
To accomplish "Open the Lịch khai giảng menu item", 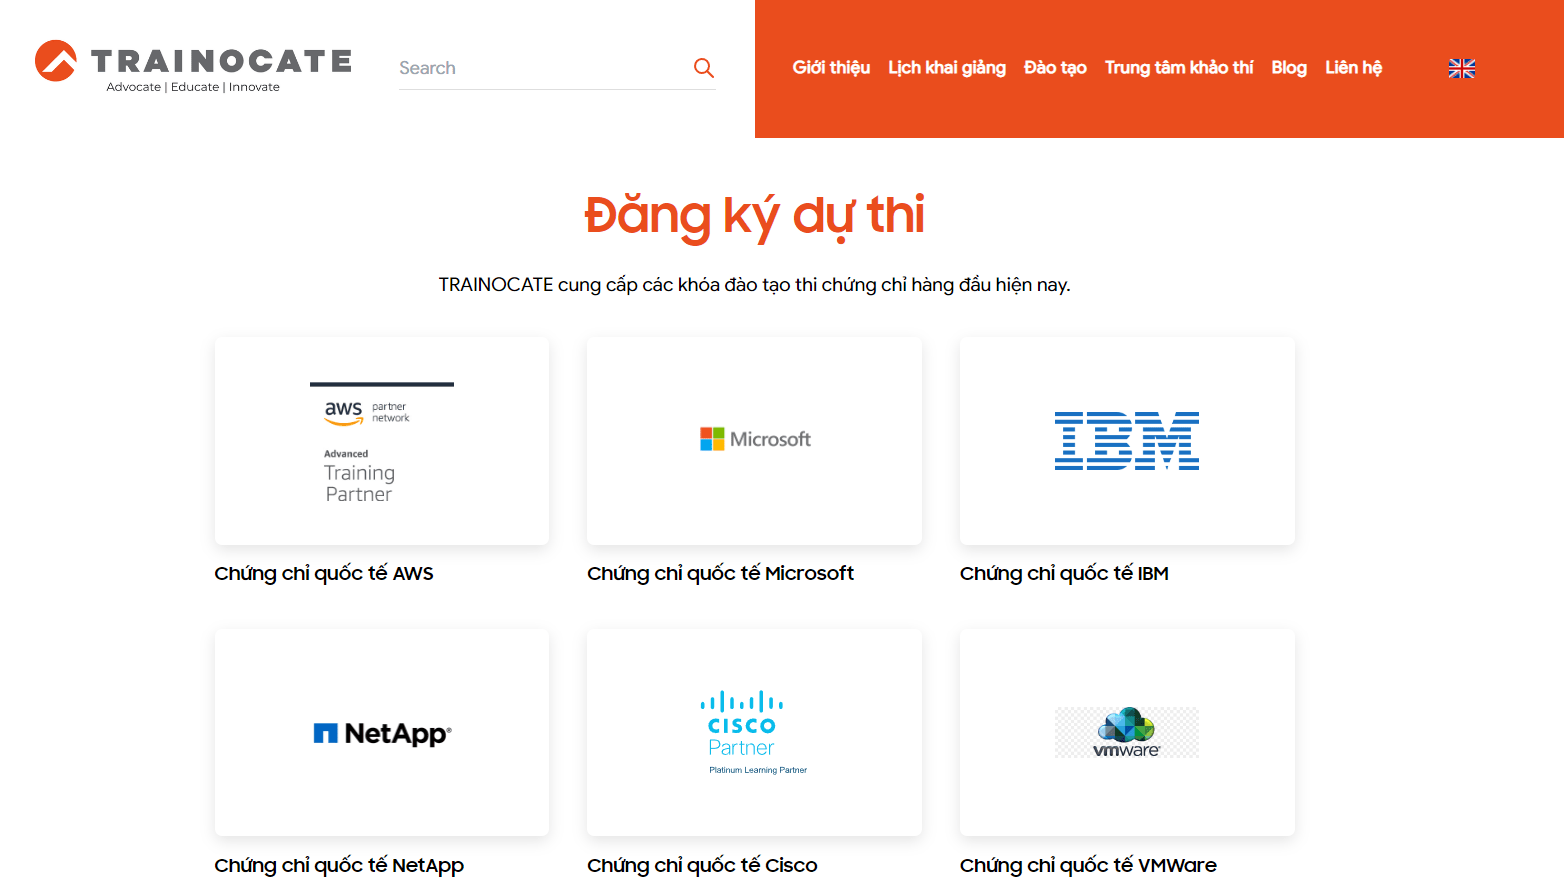I will coord(946,68).
